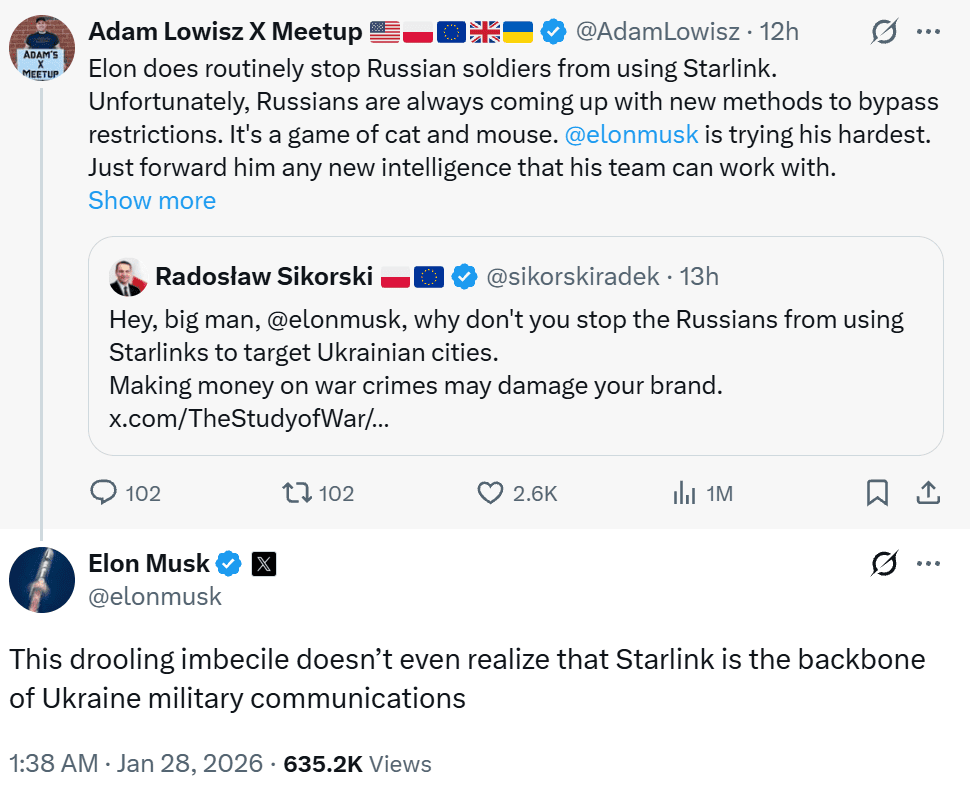The width and height of the screenshot is (970, 790).
Task: Open more options on Elon Musk's post
Action: point(929,564)
